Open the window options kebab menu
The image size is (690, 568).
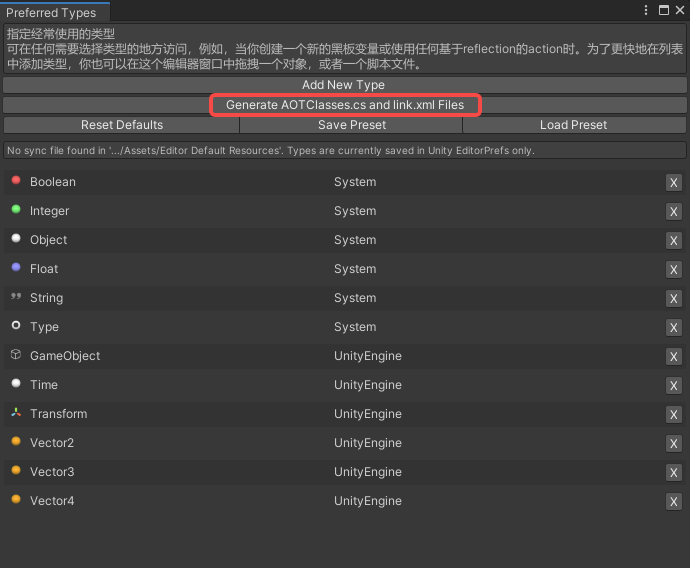point(647,10)
